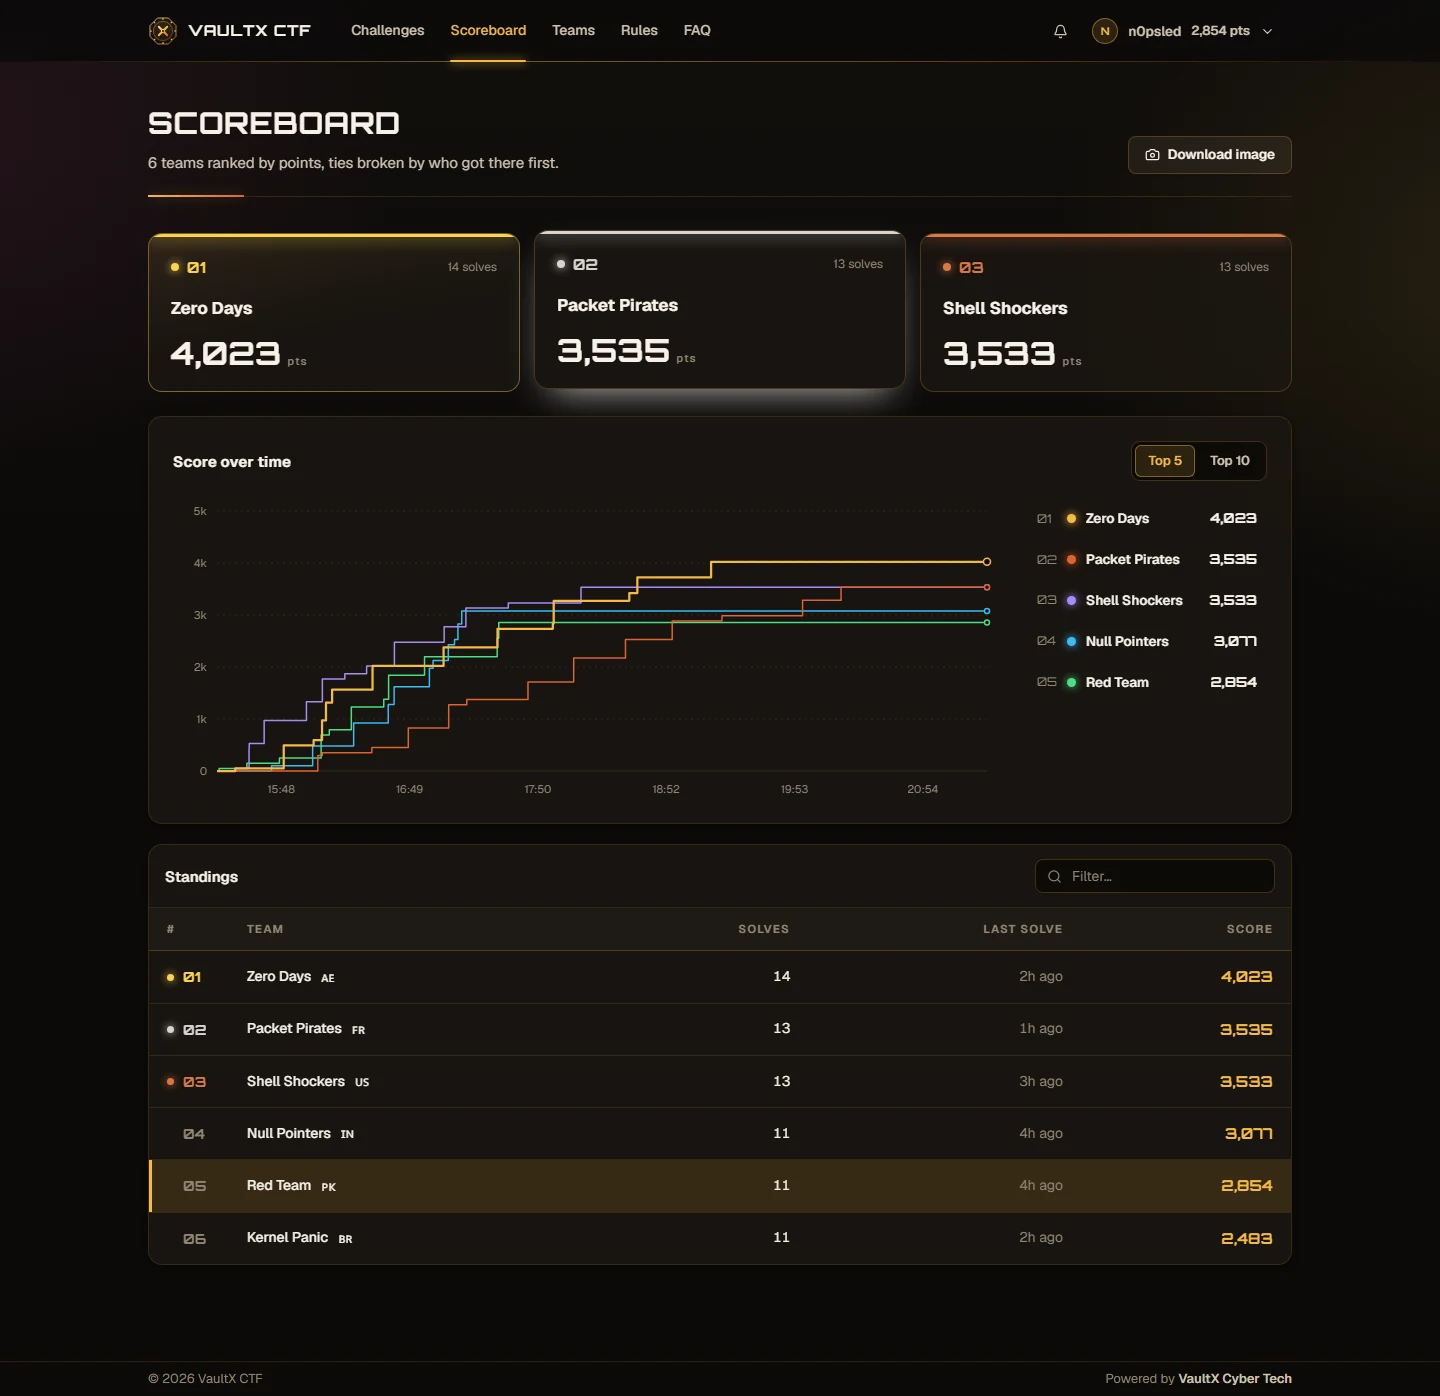Viewport: 1440px width, 1396px height.
Task: Open the Challenges page
Action: point(387,30)
